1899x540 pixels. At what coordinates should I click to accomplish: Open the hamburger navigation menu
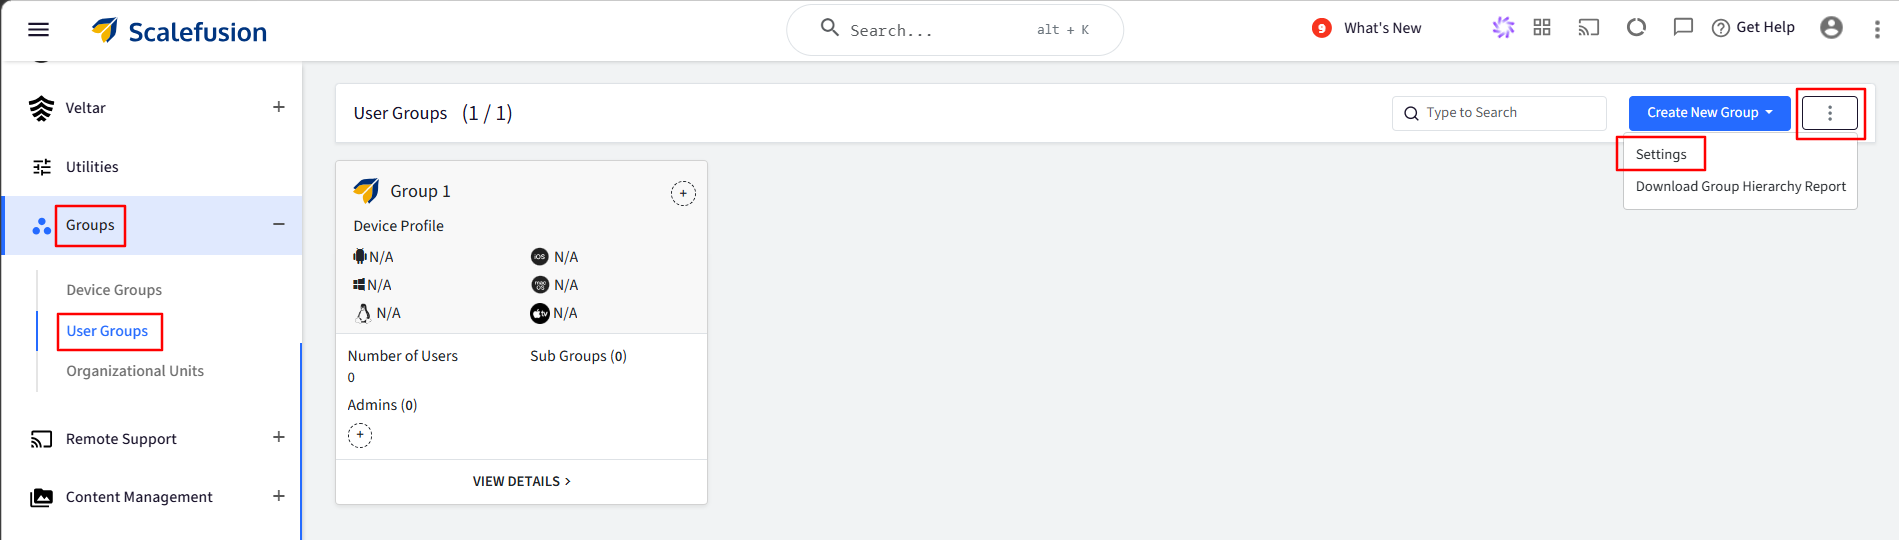click(38, 29)
